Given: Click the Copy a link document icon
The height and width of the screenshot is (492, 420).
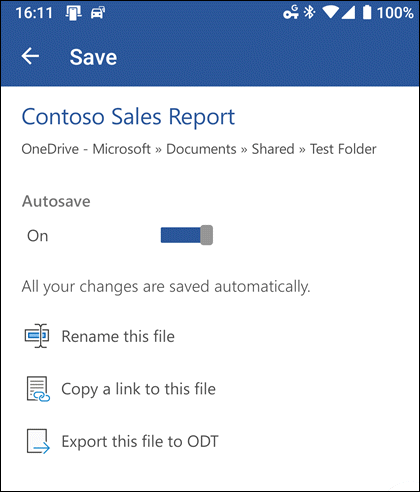Looking at the screenshot, I should coord(38,389).
